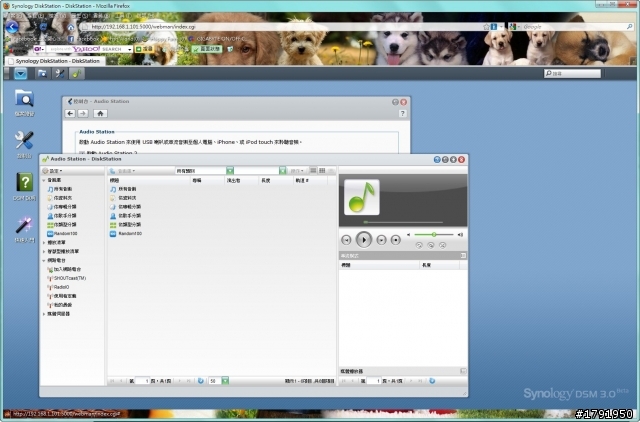Open the items-per-page dropdown showing 50

tap(225, 381)
